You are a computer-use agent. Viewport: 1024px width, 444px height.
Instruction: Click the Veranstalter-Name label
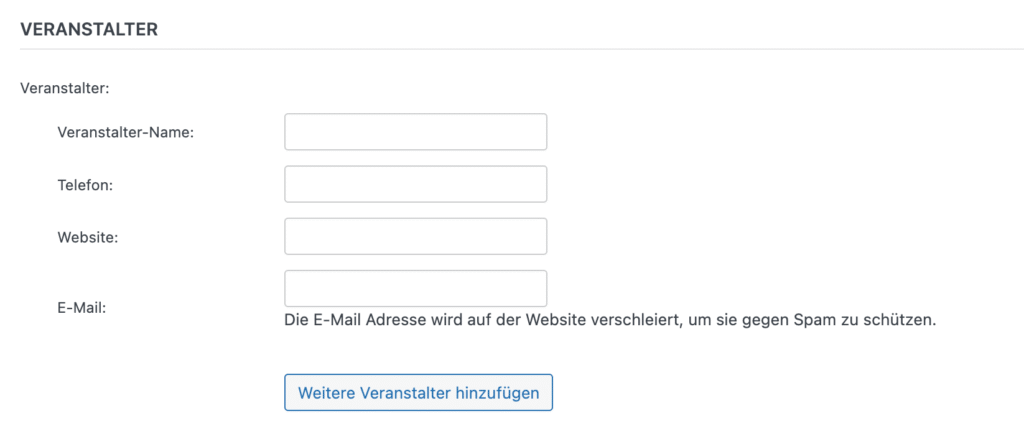[126, 132]
